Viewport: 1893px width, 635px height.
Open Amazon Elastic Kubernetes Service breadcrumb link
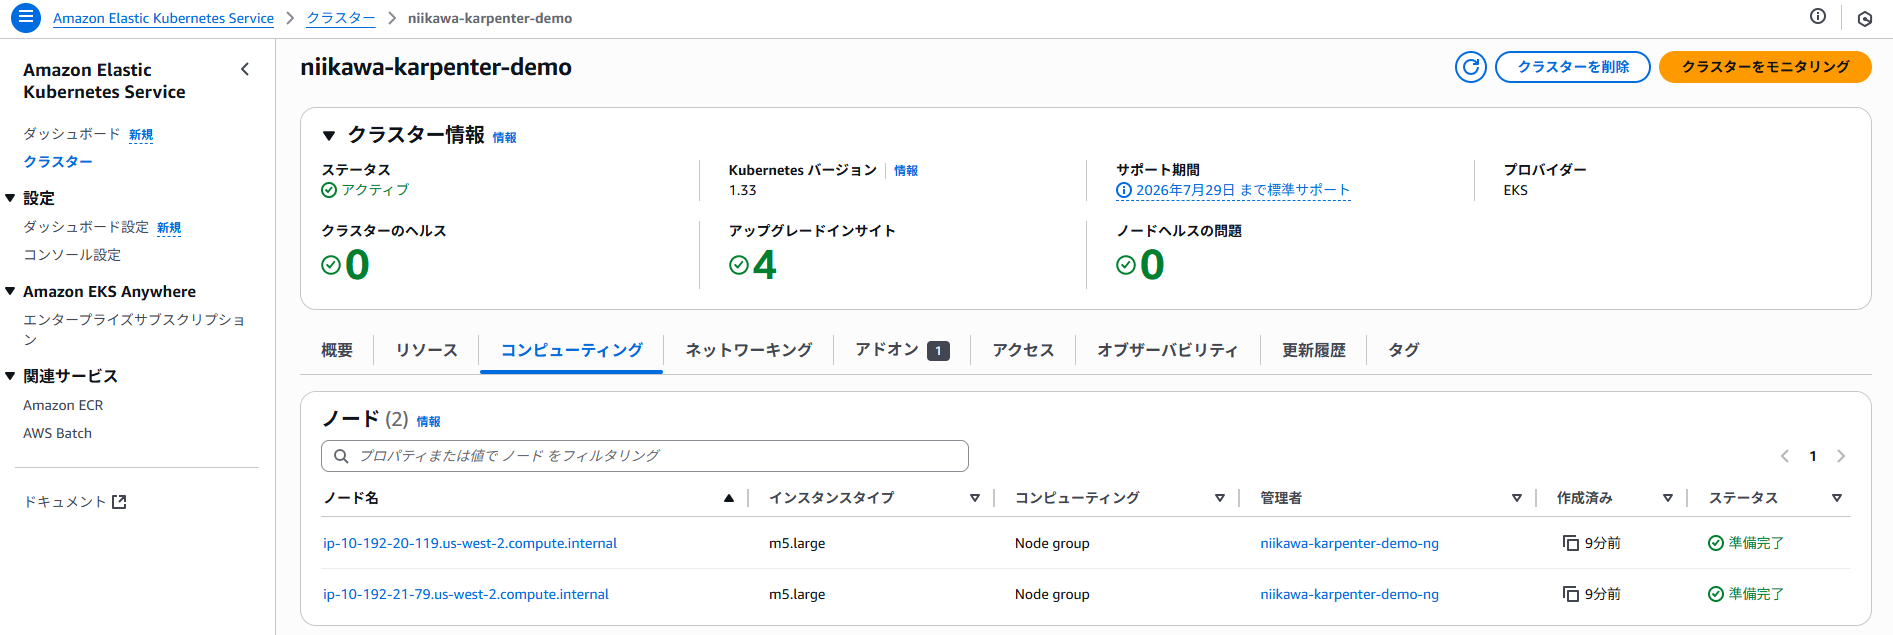(x=163, y=18)
